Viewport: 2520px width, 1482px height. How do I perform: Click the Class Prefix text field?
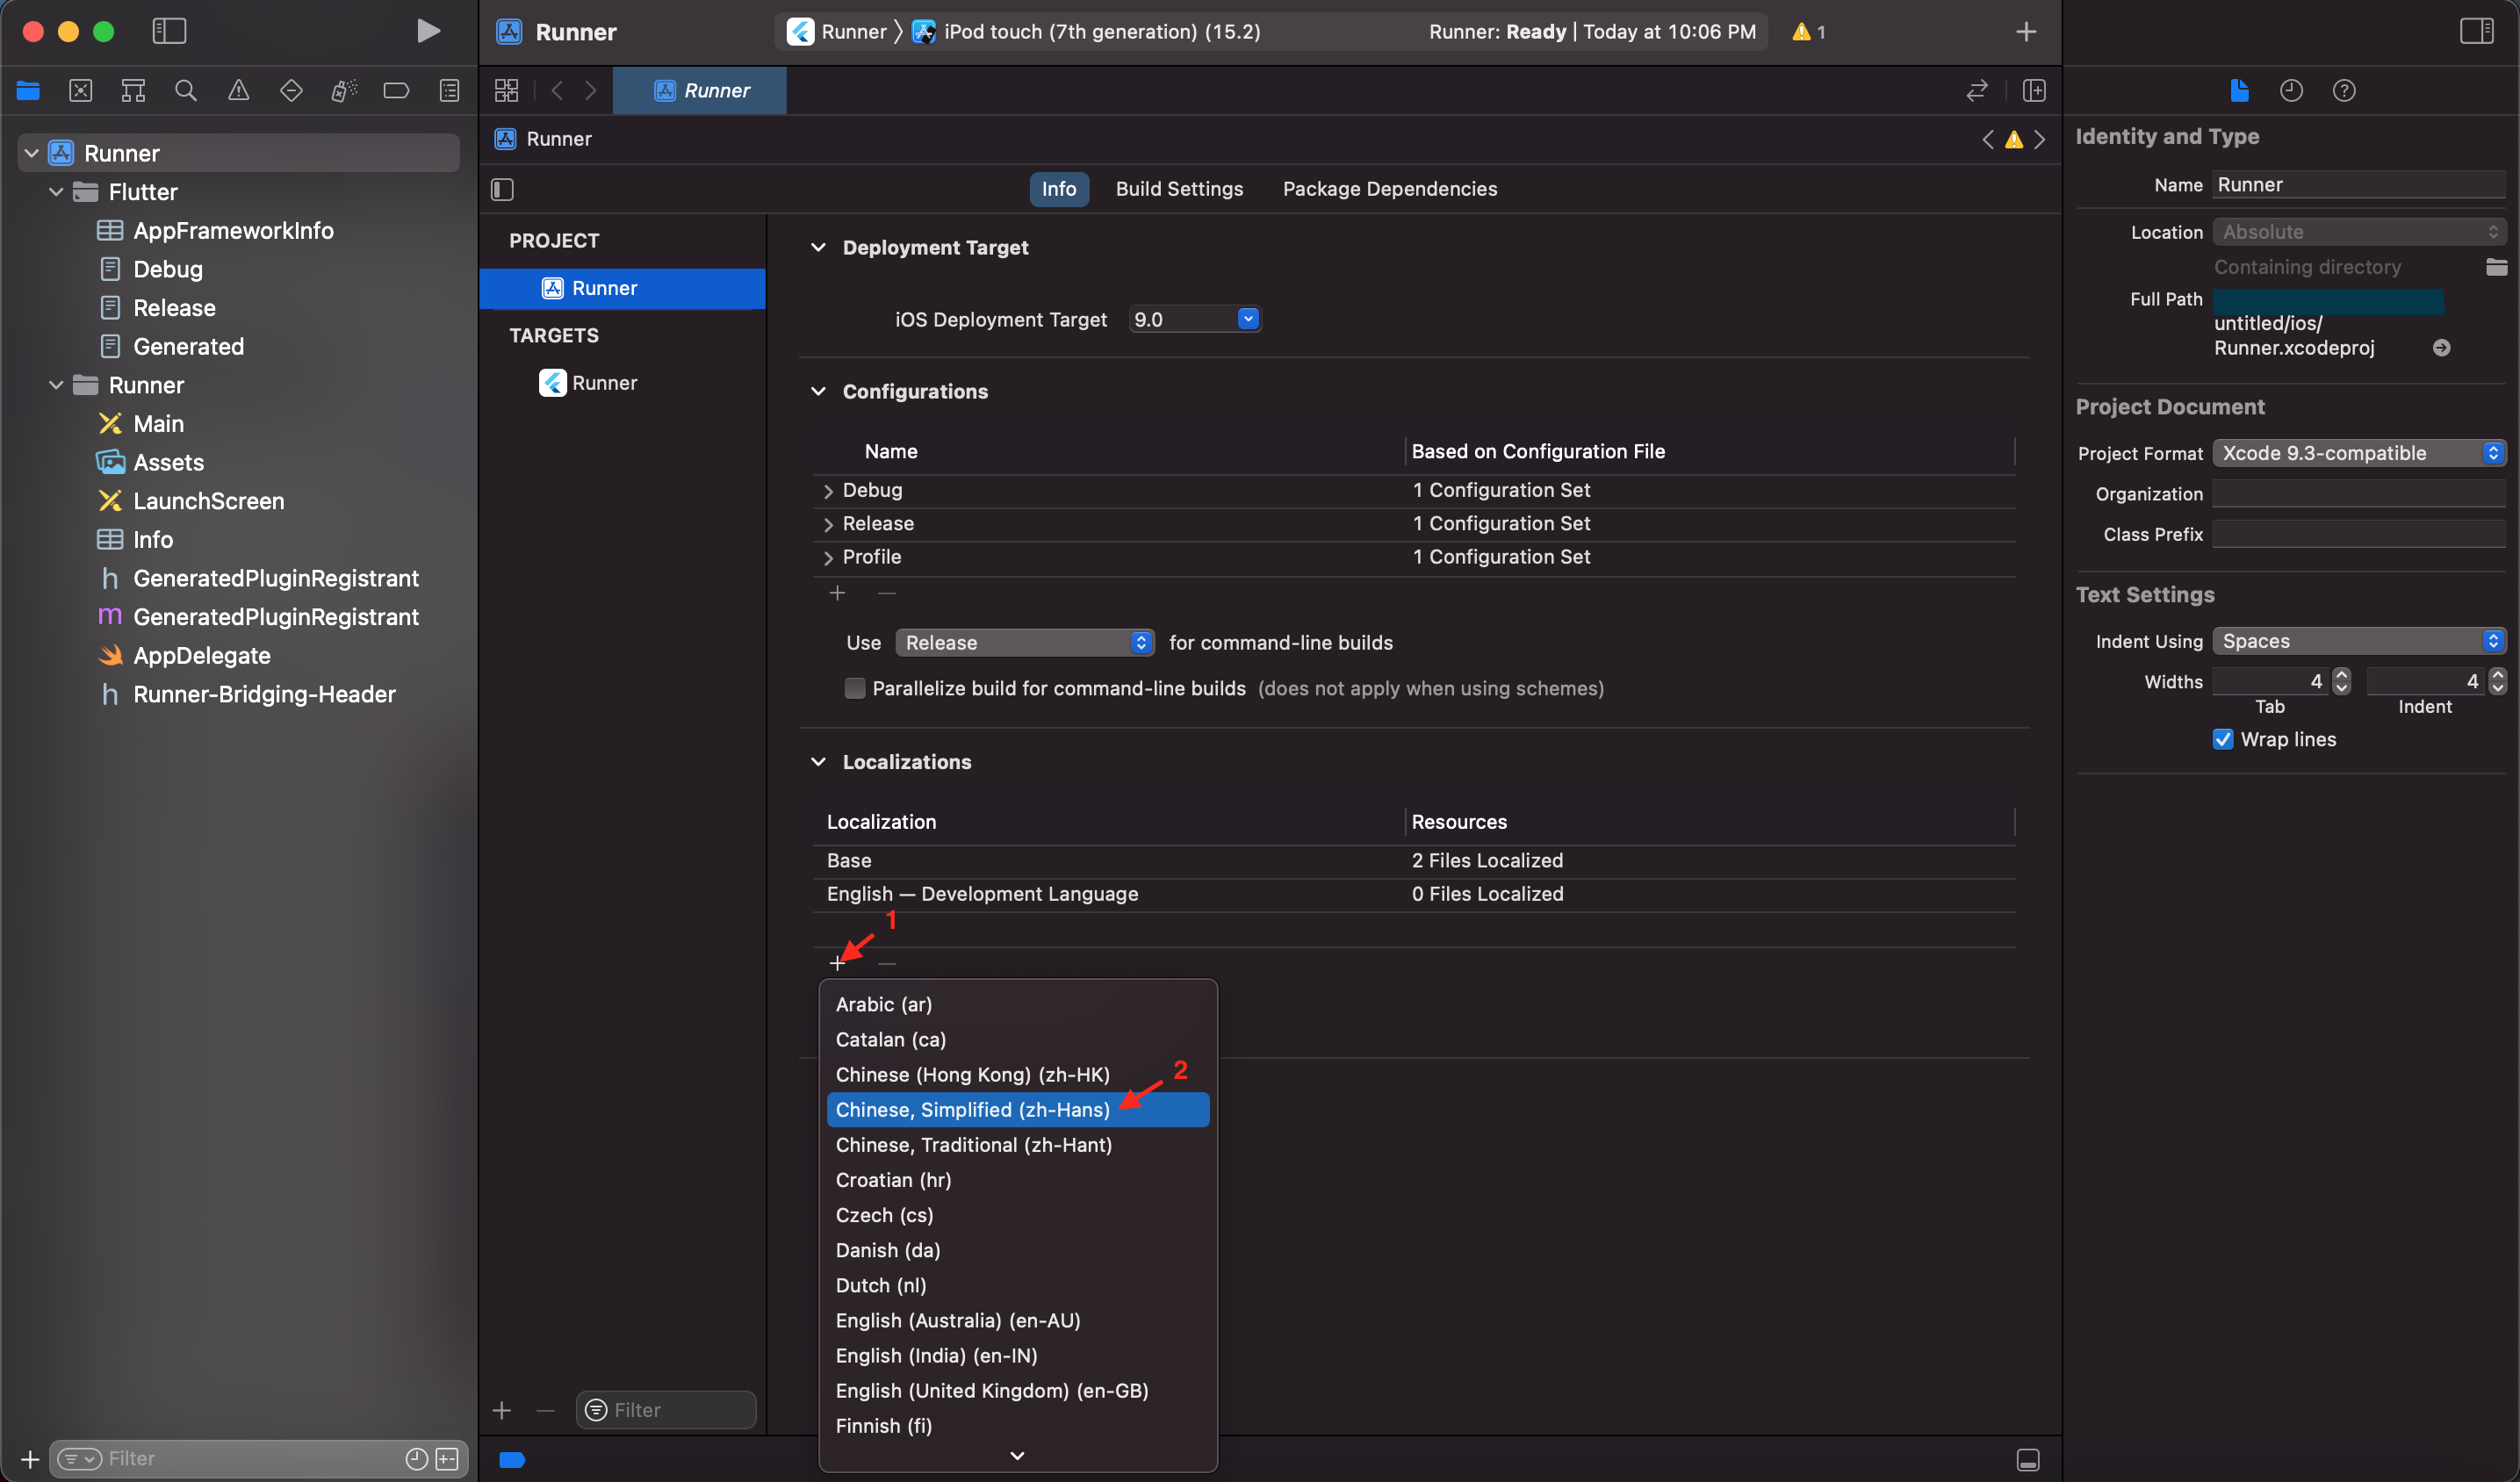click(x=2358, y=534)
